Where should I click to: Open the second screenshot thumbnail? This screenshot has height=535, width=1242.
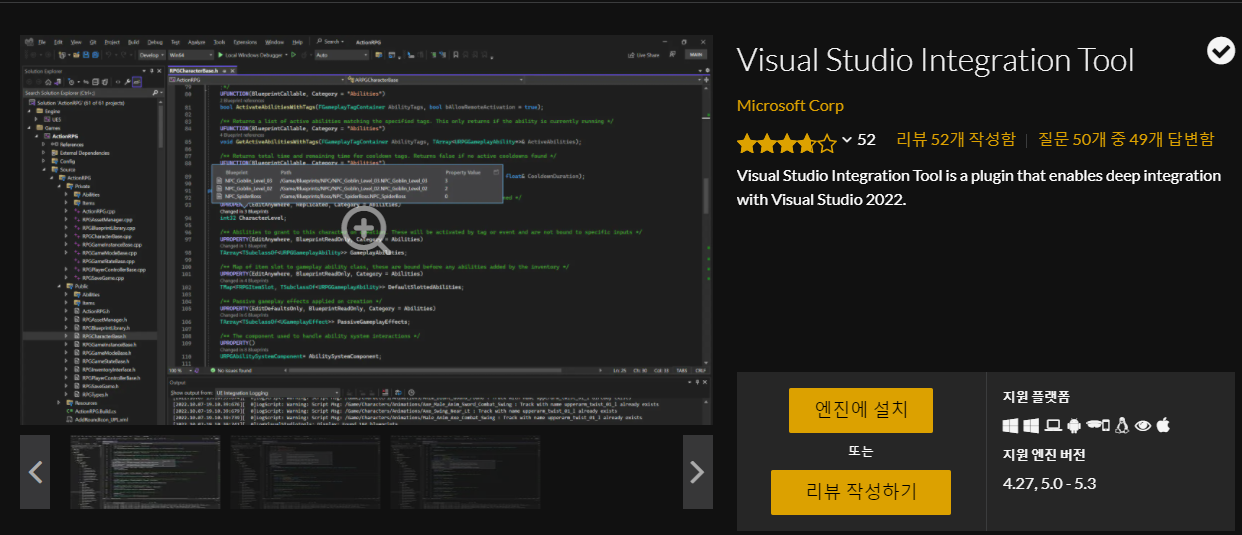(307, 471)
